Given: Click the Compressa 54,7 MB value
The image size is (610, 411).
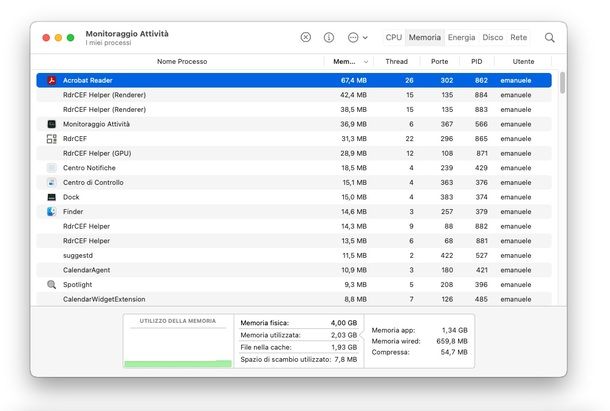Looking at the screenshot, I should pyautogui.click(x=454, y=352).
